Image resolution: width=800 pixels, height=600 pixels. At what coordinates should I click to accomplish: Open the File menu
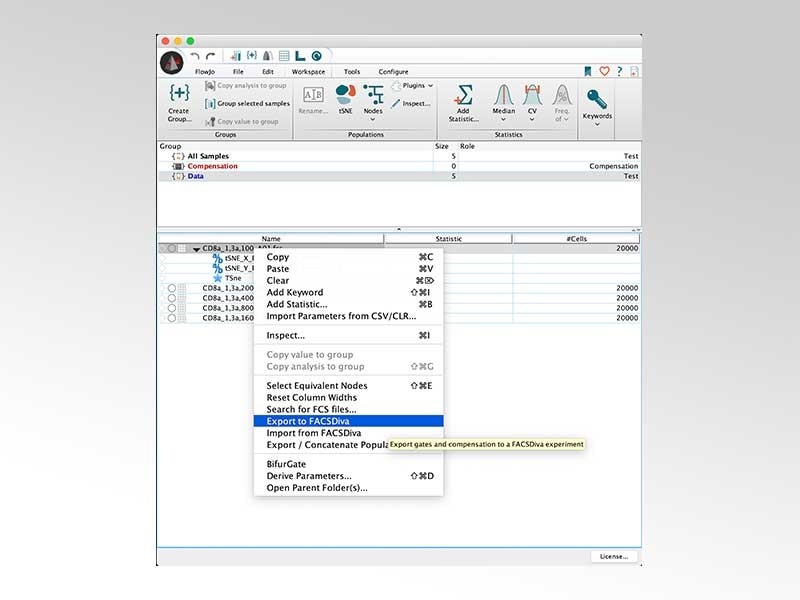tap(238, 72)
